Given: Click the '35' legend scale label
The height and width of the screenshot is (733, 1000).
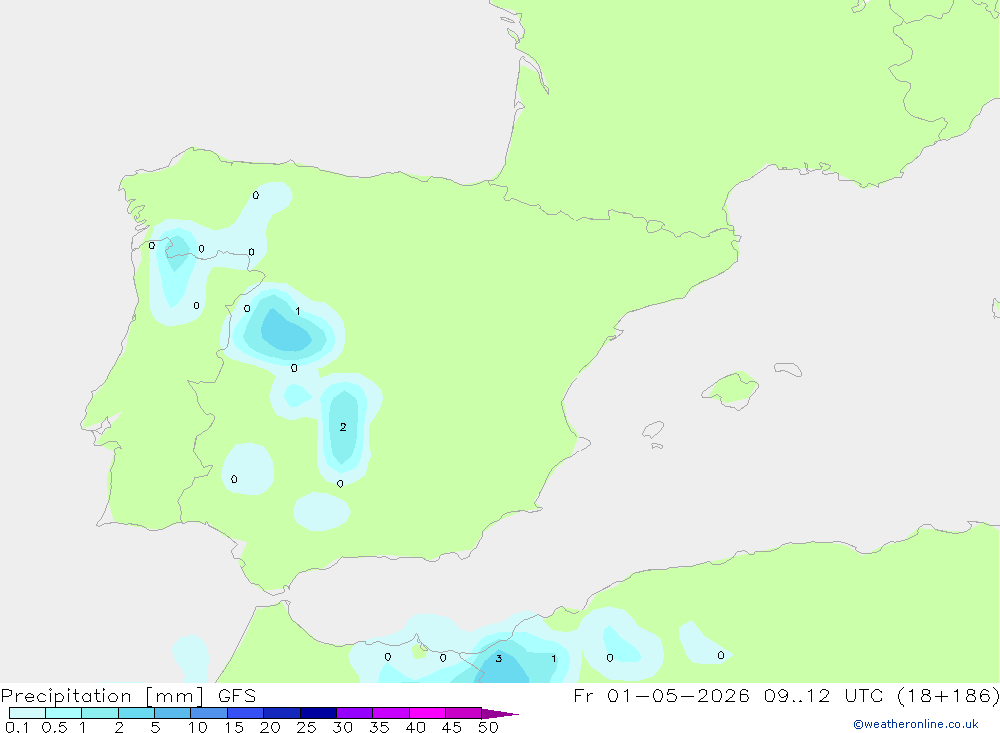Looking at the screenshot, I should coord(379,727).
